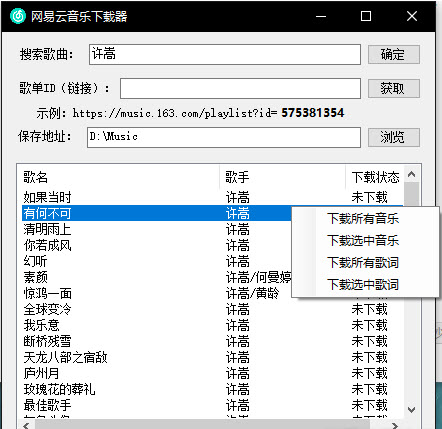
Task: Focus the 歌单ID link input field
Action: pyautogui.click(x=240, y=88)
